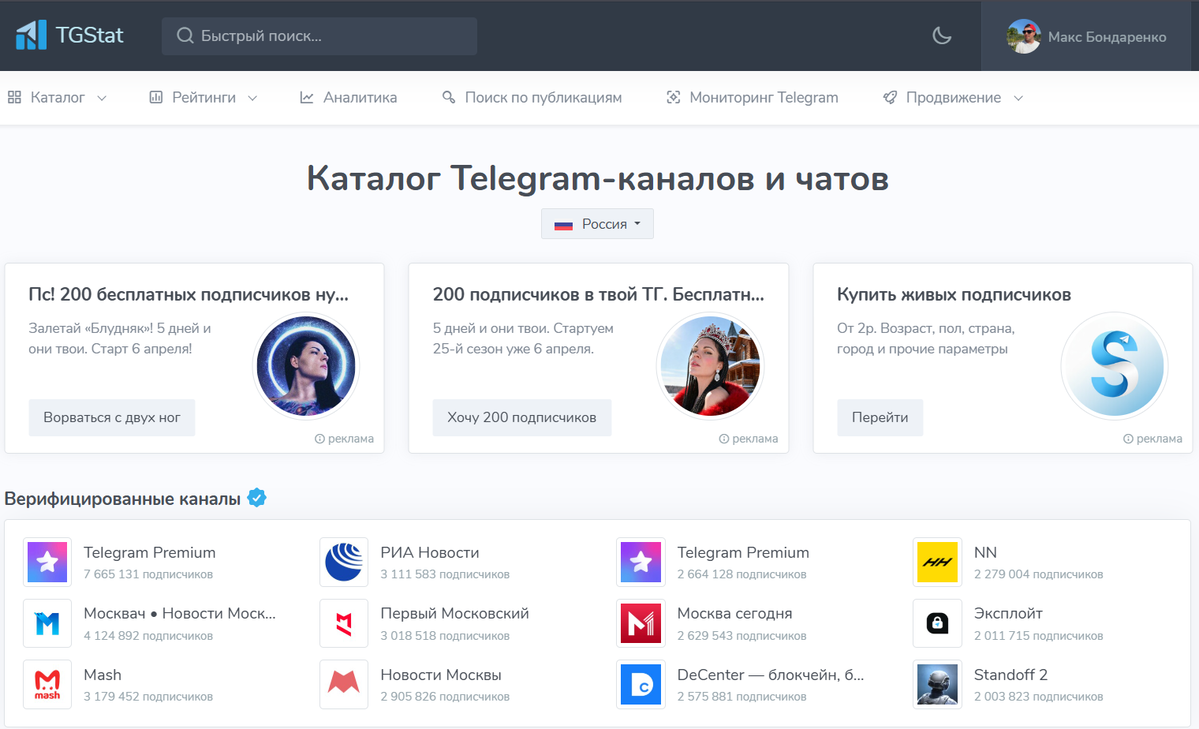The image size is (1199, 729).
Task: Select the yellow NN channel icon
Action: coord(937,562)
